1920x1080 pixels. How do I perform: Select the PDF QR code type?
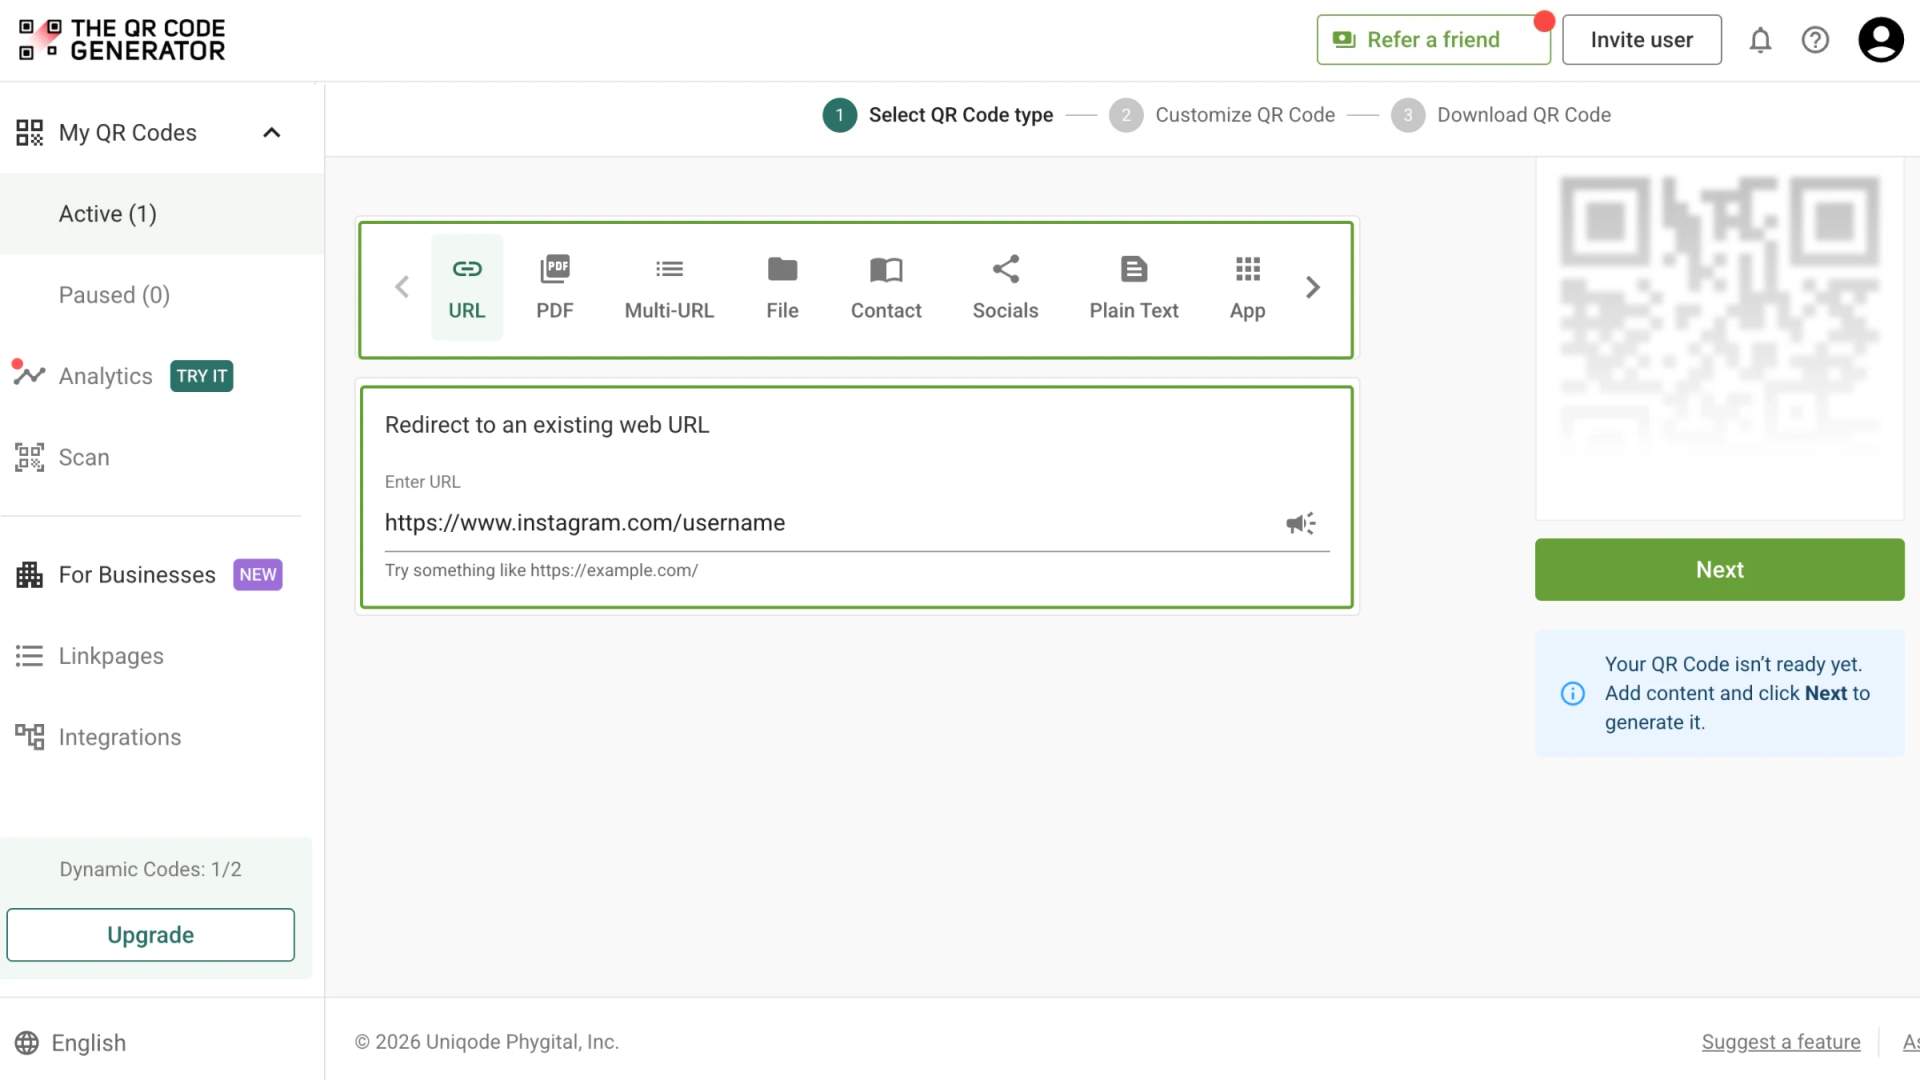555,288
